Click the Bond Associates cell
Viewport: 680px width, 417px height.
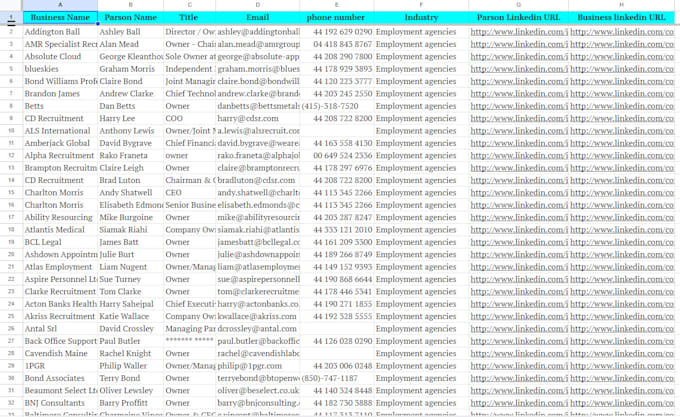60,378
